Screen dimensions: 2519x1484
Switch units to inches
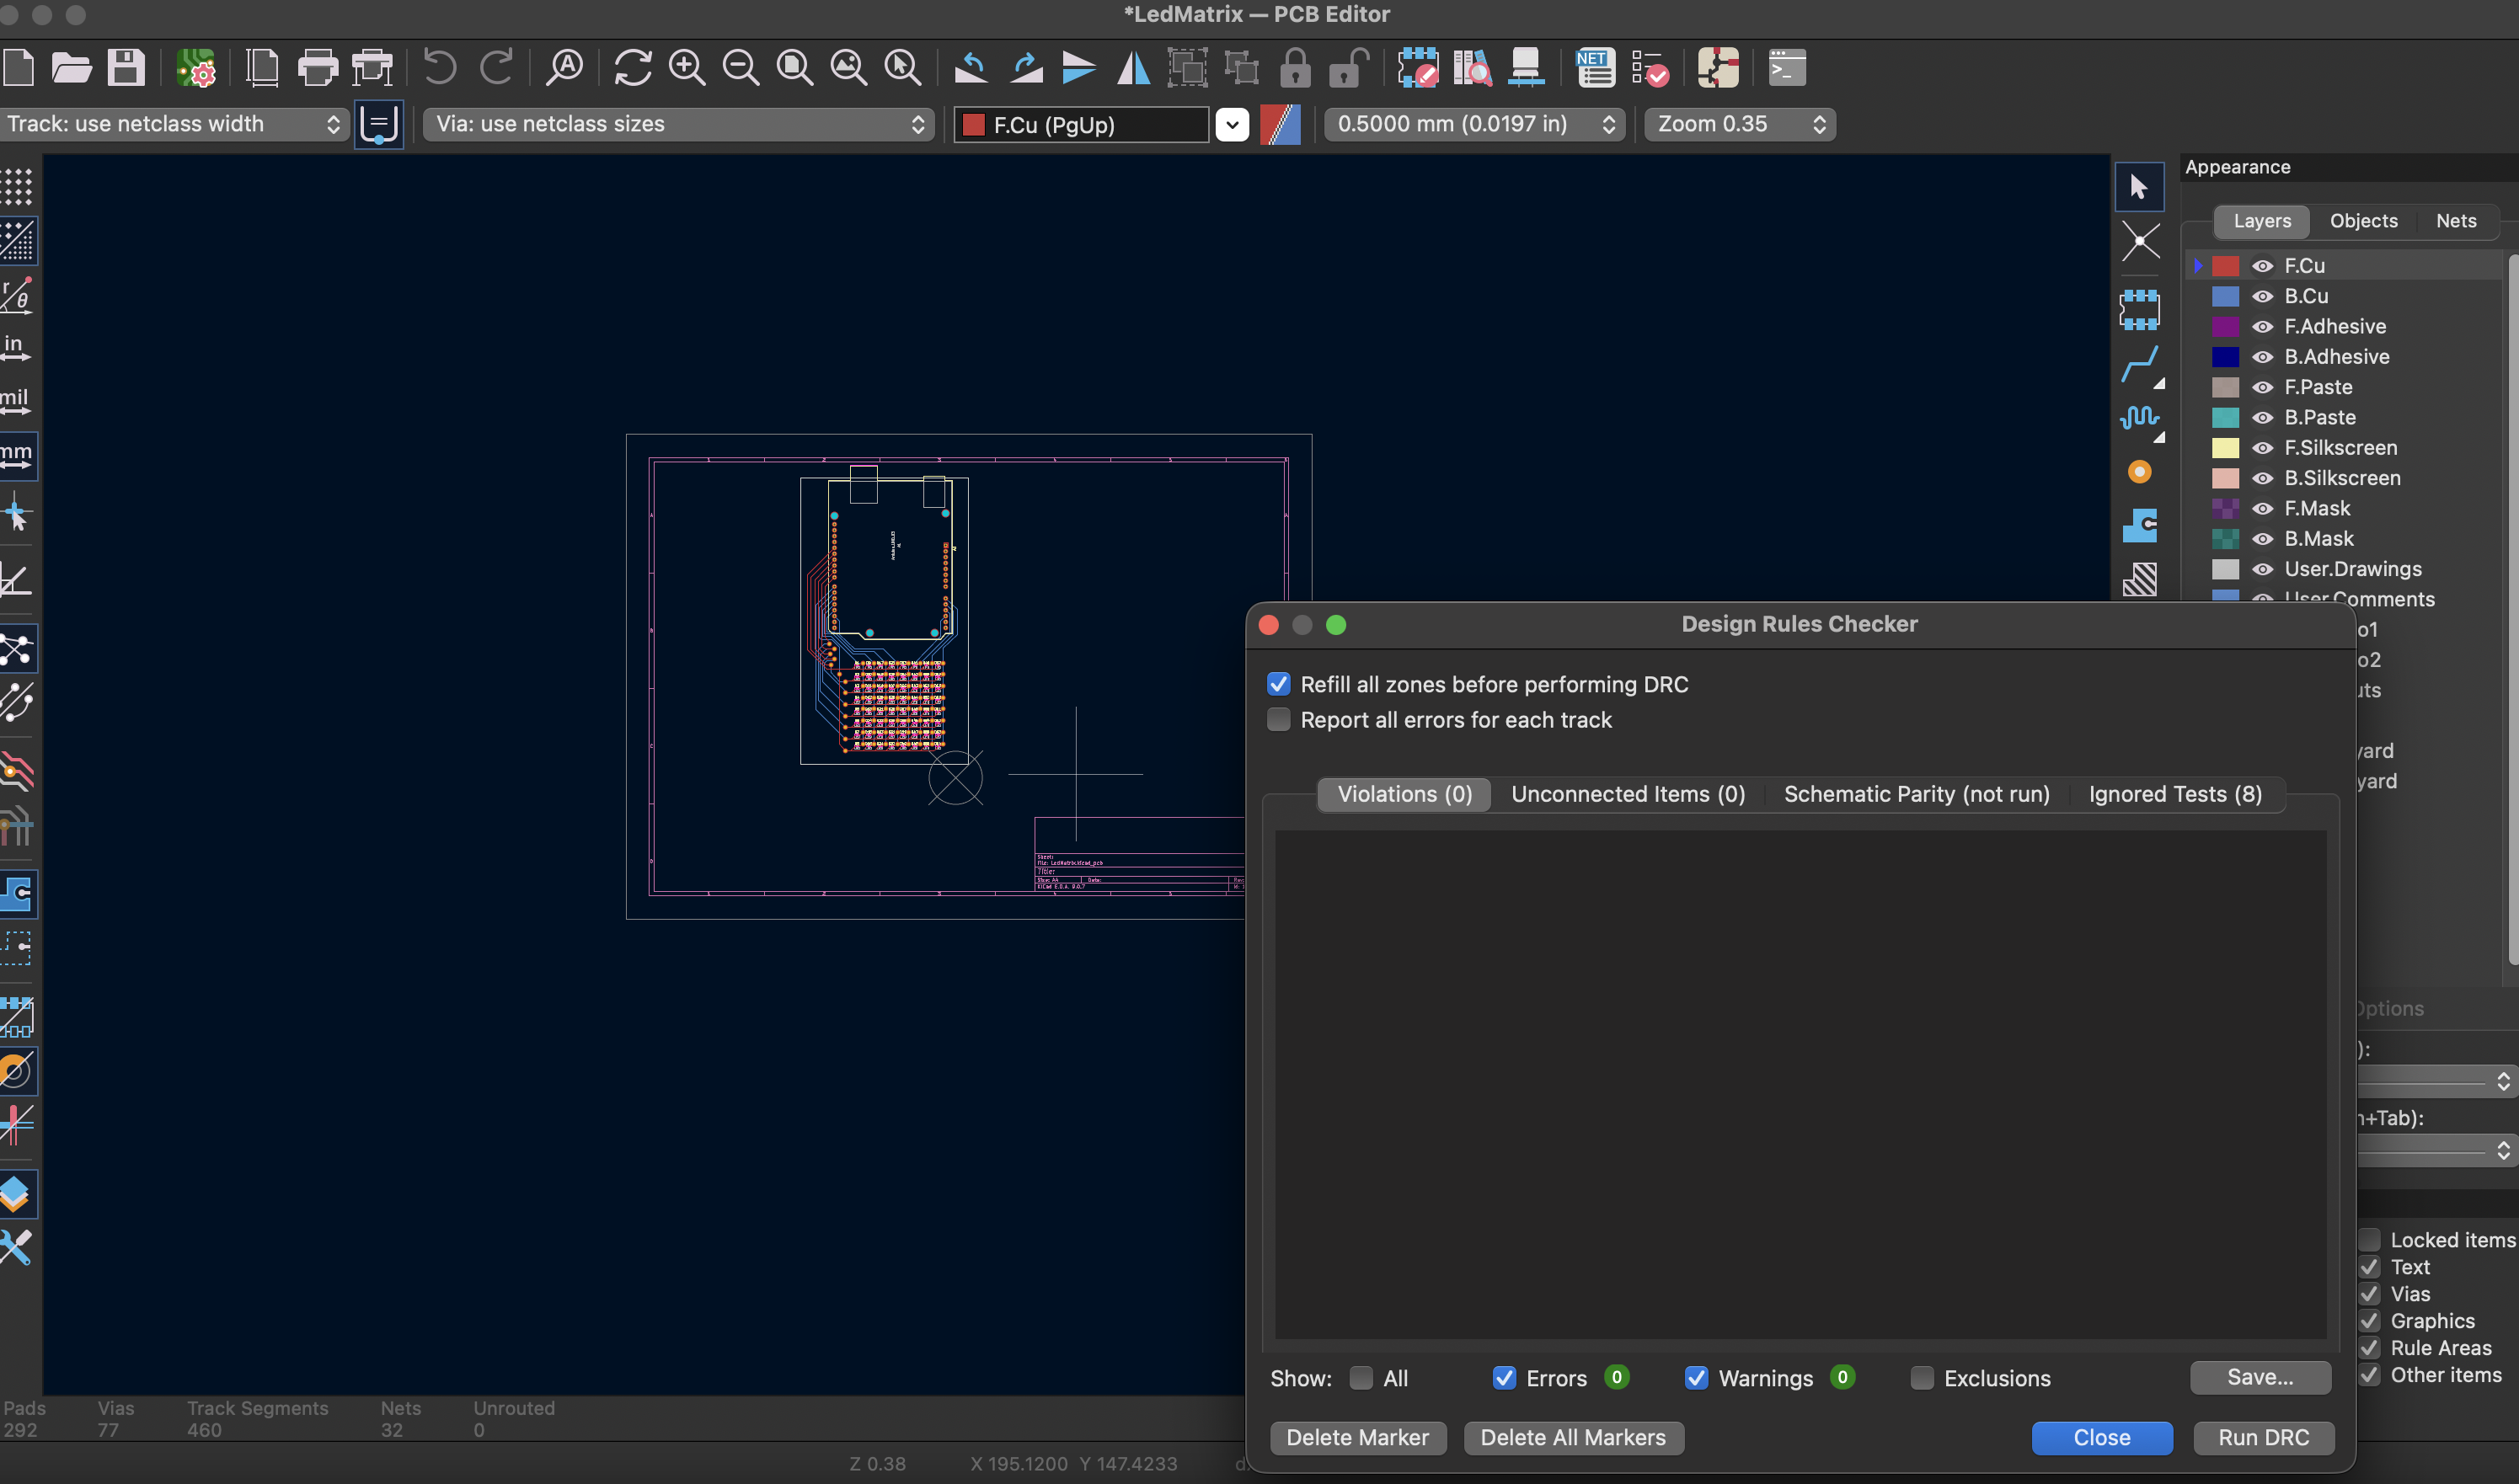point(15,348)
